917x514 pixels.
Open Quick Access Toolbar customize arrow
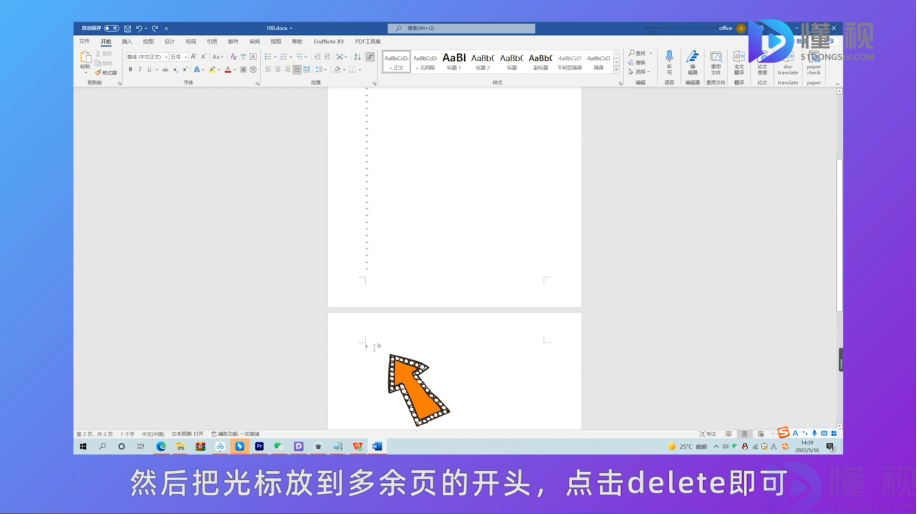(x=166, y=28)
